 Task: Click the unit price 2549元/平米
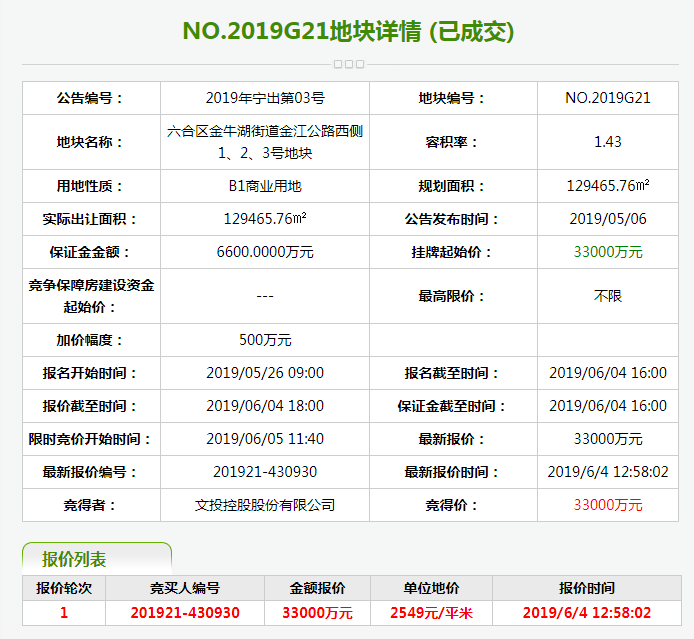432,613
